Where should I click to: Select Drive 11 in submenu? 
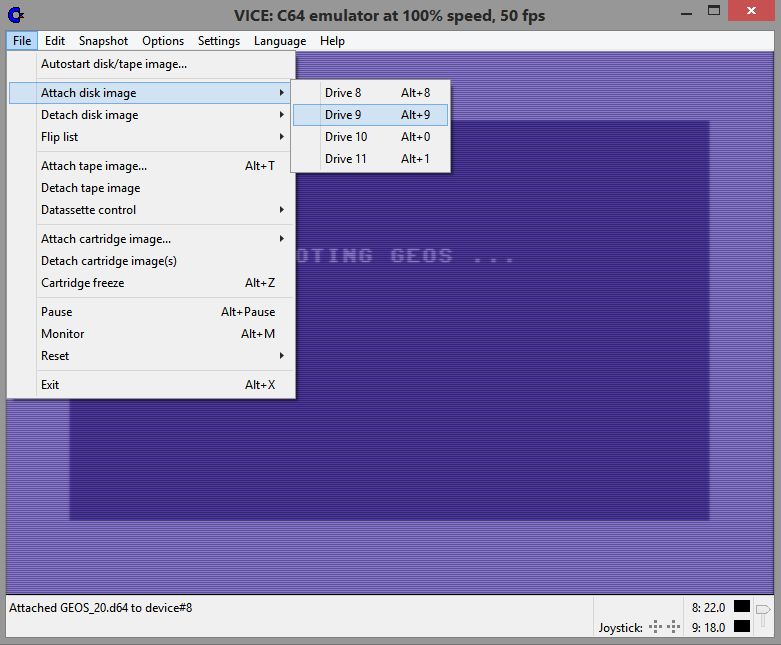(x=371, y=158)
